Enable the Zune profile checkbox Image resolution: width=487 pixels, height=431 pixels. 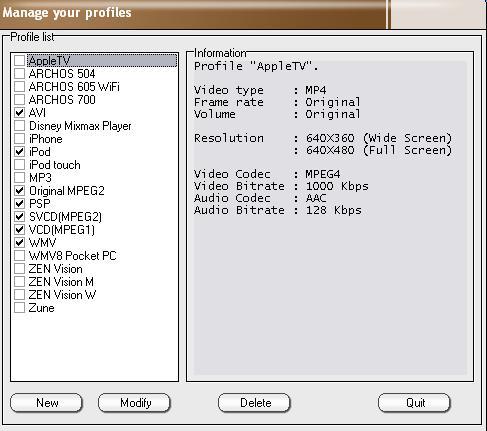pyautogui.click(x=19, y=308)
